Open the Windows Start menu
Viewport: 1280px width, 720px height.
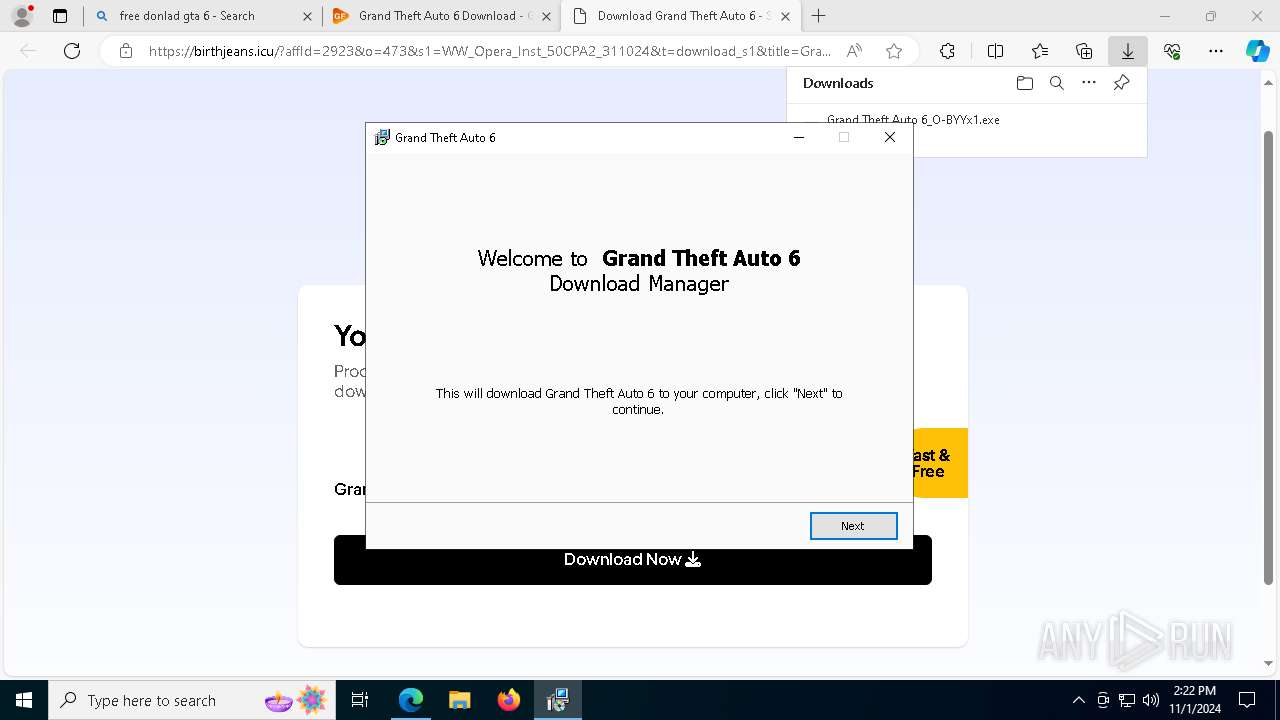click(x=24, y=700)
